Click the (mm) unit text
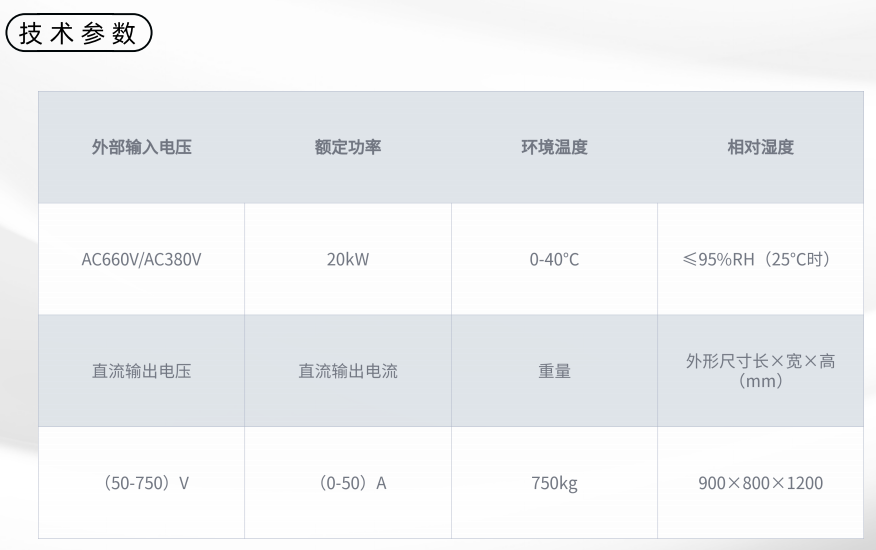 point(760,381)
